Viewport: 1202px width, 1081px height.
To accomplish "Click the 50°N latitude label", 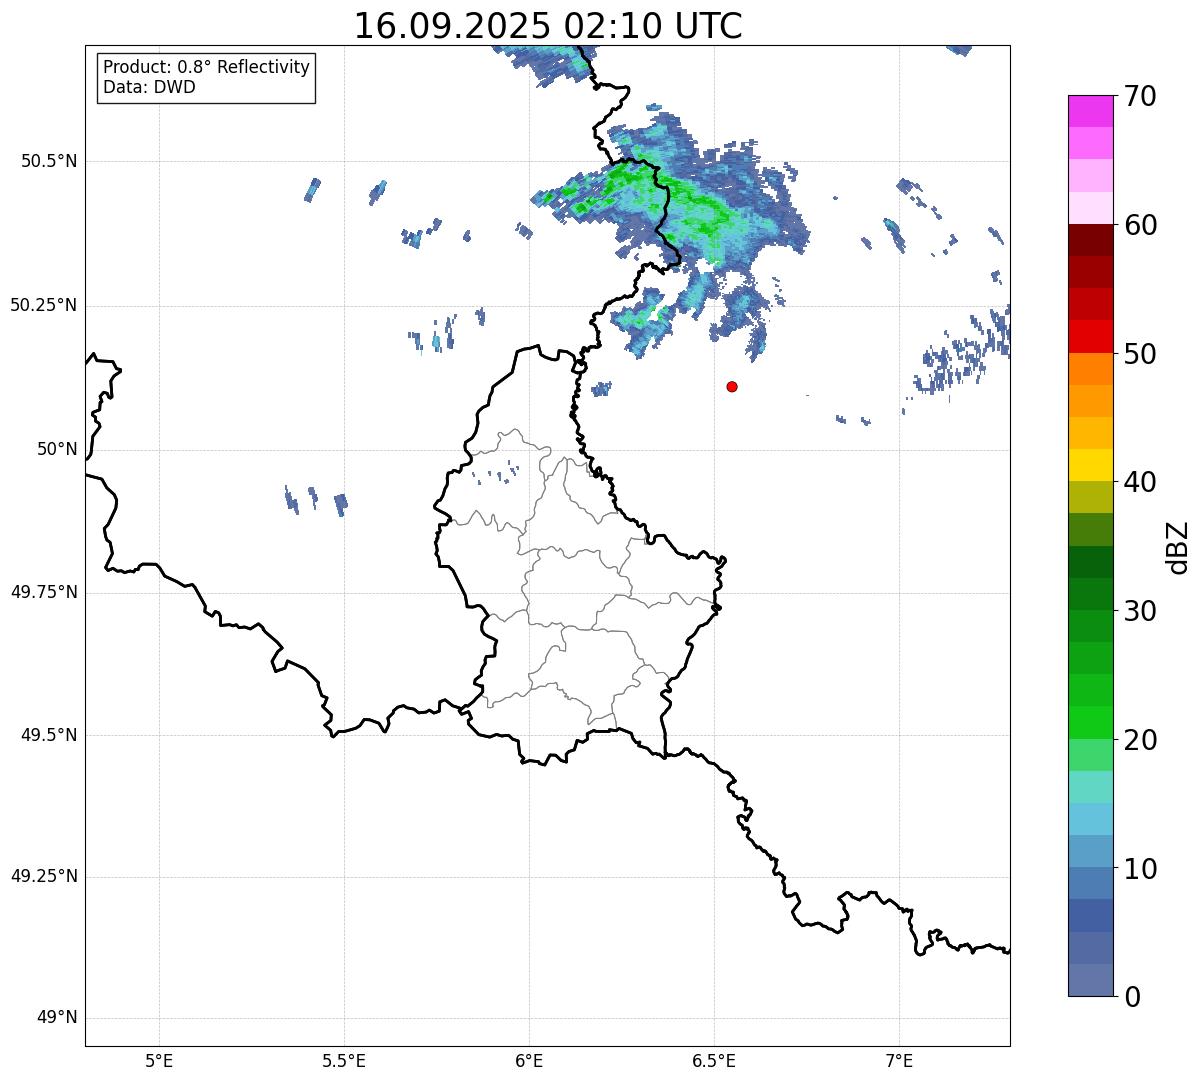I will coord(57,450).
